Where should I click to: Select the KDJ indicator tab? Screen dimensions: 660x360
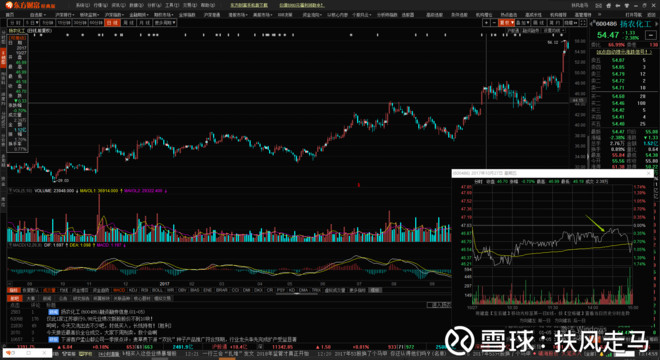tap(133, 290)
